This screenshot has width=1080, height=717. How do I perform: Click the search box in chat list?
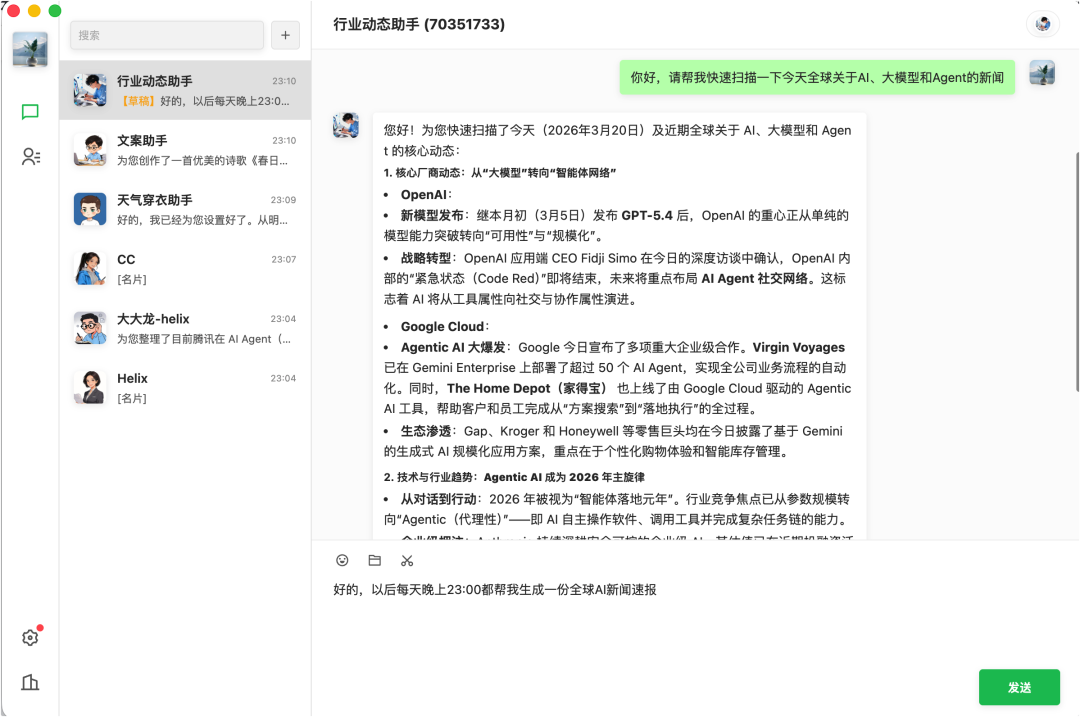click(166, 35)
